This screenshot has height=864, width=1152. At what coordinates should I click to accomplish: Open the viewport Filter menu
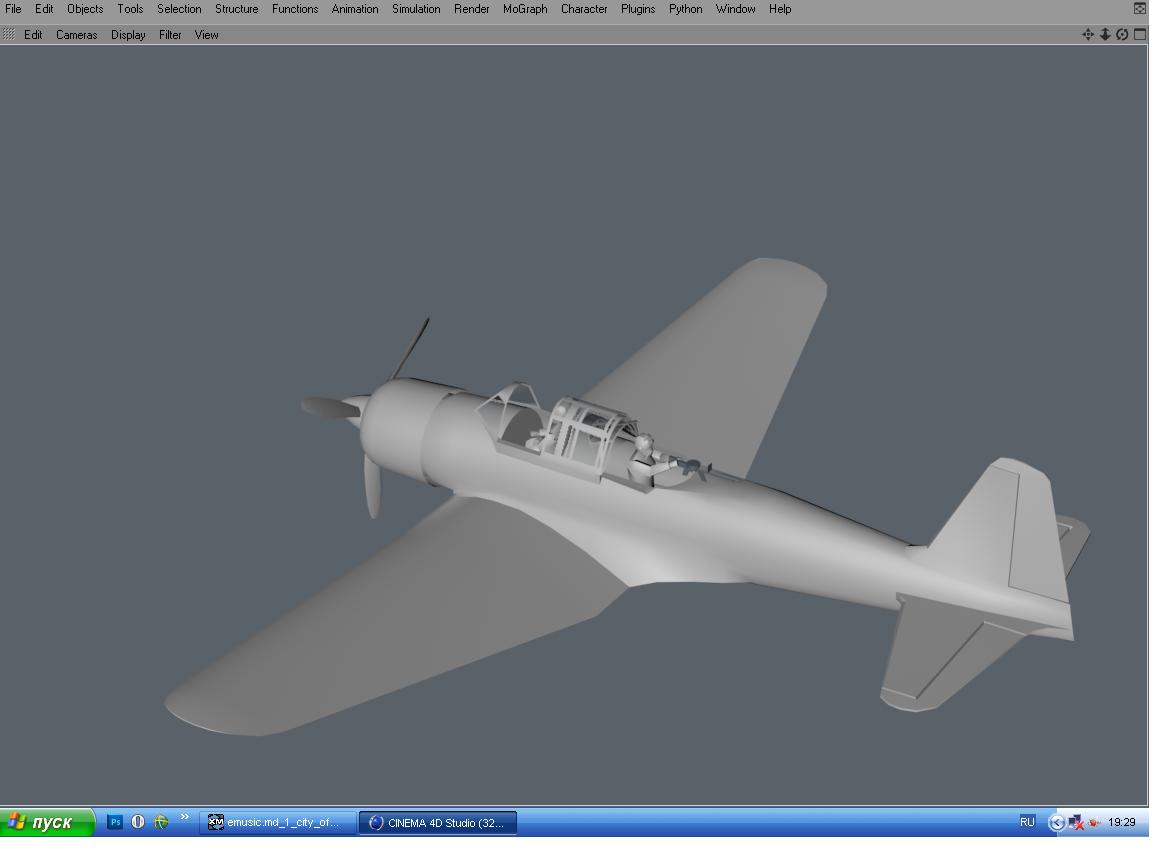click(x=170, y=35)
